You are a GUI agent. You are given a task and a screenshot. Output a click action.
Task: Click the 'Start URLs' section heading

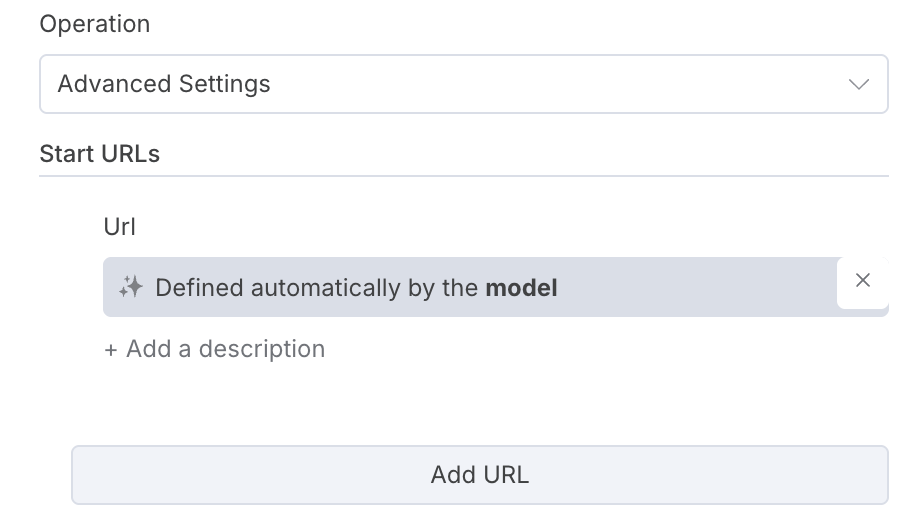click(99, 154)
